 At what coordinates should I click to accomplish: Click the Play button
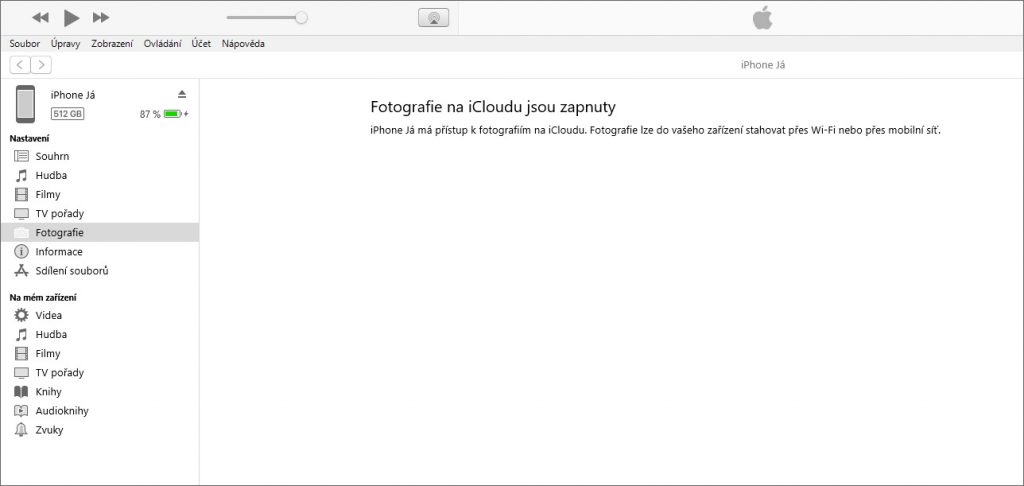pyautogui.click(x=70, y=17)
